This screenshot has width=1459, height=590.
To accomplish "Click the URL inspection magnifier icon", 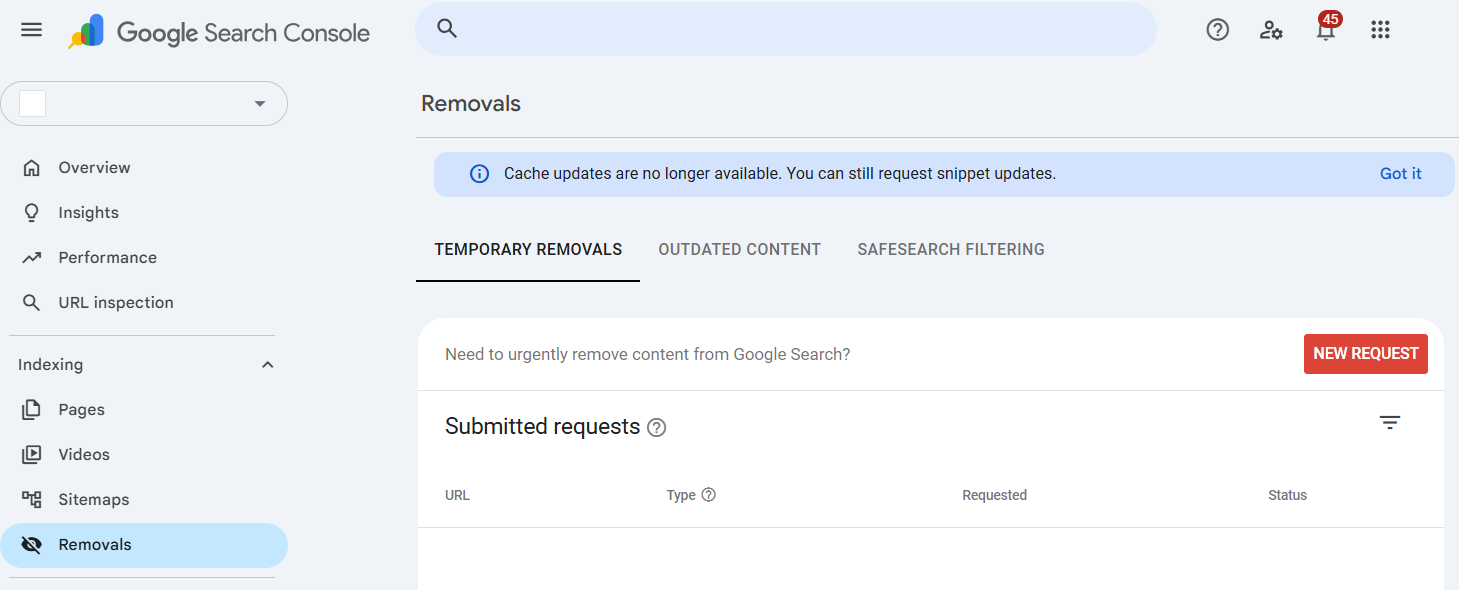I will 32,303.
